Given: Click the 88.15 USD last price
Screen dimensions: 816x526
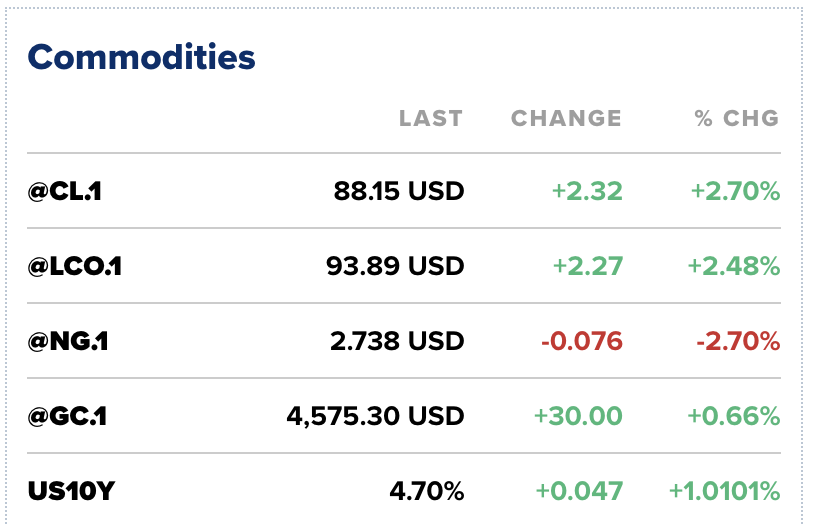Looking at the screenshot, I should tap(399, 191).
